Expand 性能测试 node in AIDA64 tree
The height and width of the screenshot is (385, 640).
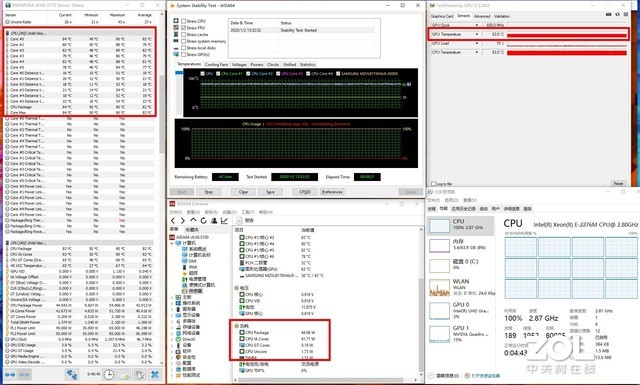click(172, 375)
